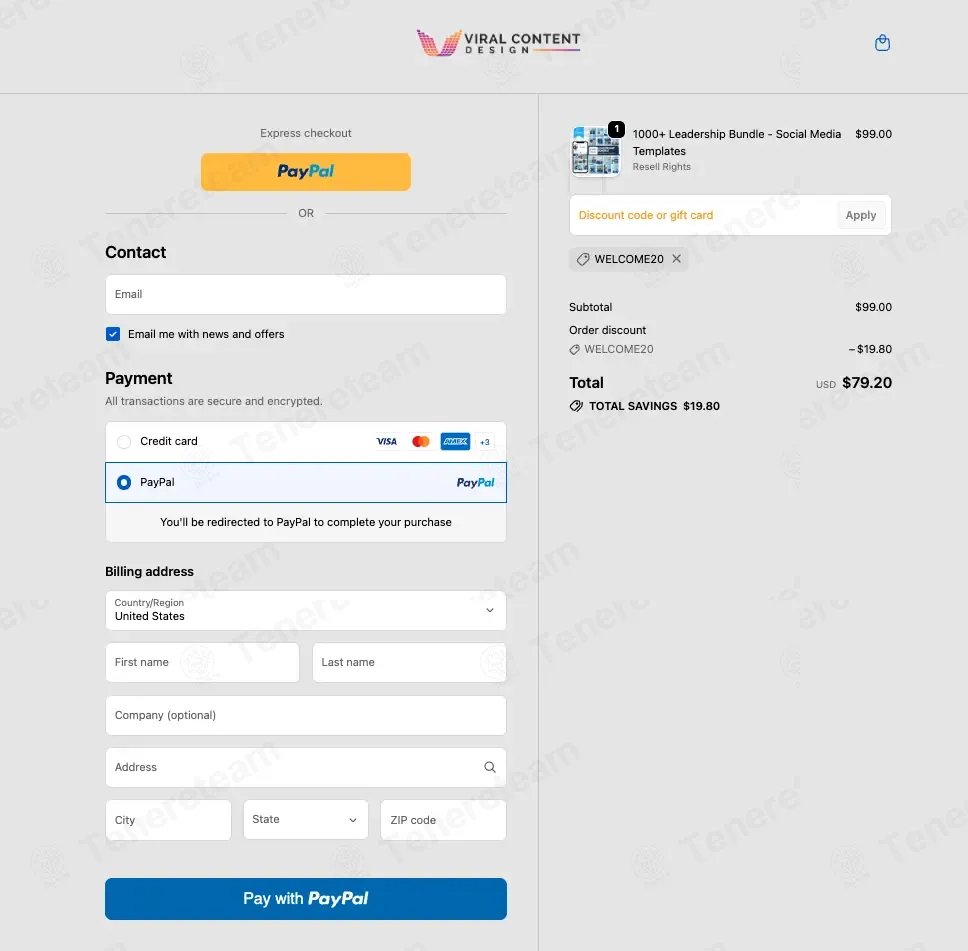
Task: Click the Express checkout label
Action: click(x=306, y=133)
